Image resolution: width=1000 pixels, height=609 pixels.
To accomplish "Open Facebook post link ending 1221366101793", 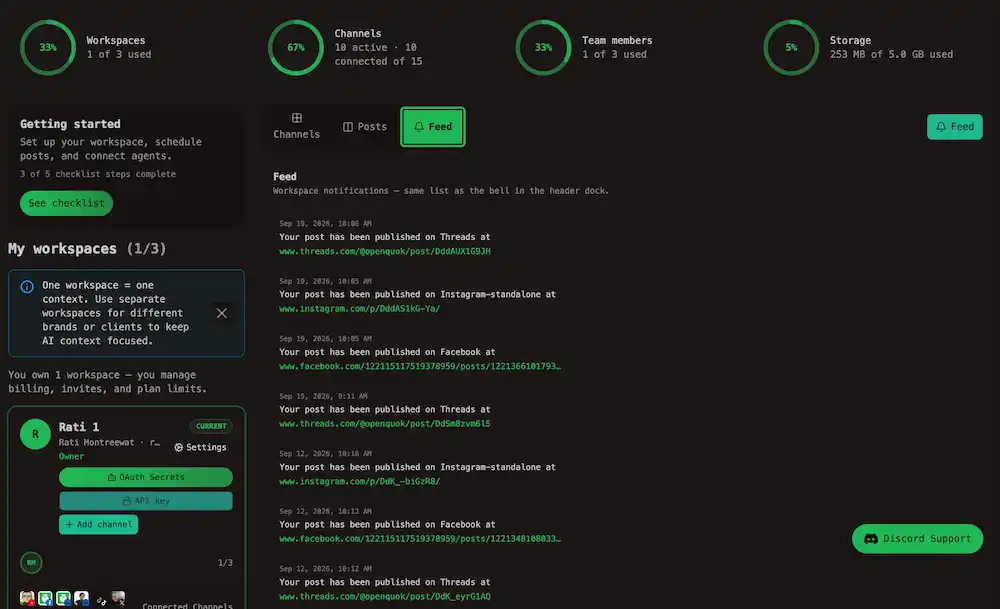I will tap(420, 366).
